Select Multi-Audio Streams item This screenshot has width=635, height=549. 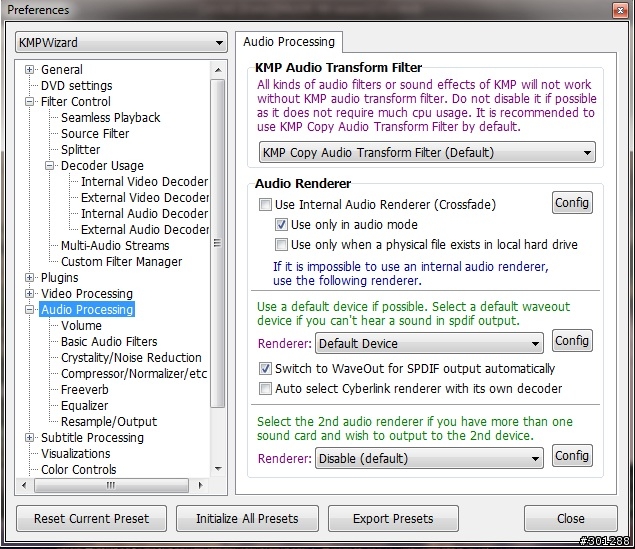[x=115, y=246]
